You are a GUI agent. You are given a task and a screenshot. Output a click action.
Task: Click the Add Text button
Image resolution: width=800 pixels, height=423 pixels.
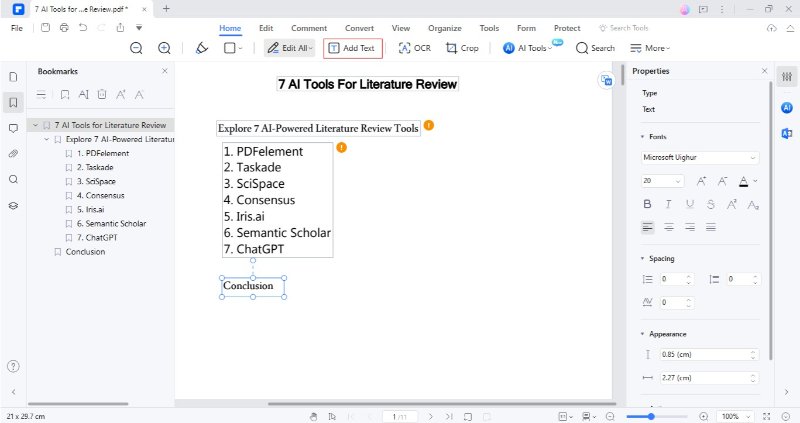click(353, 48)
